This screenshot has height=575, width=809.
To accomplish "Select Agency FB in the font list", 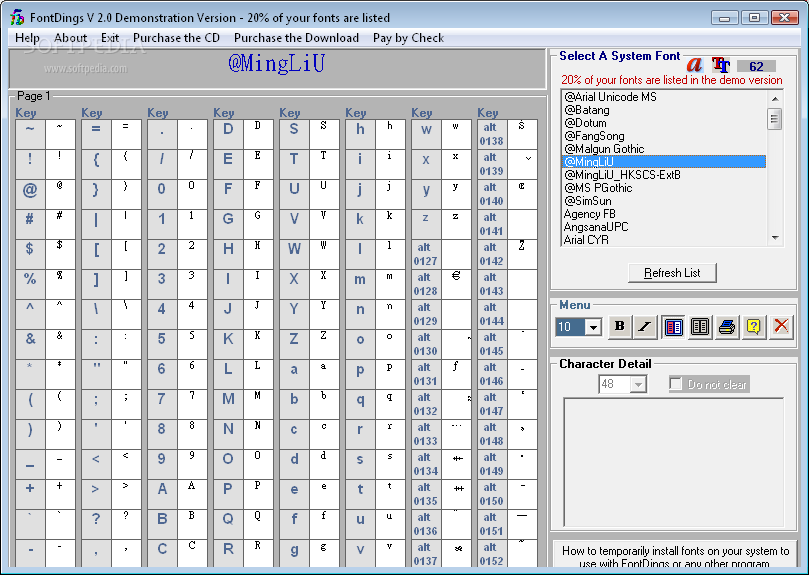I will (664, 214).
